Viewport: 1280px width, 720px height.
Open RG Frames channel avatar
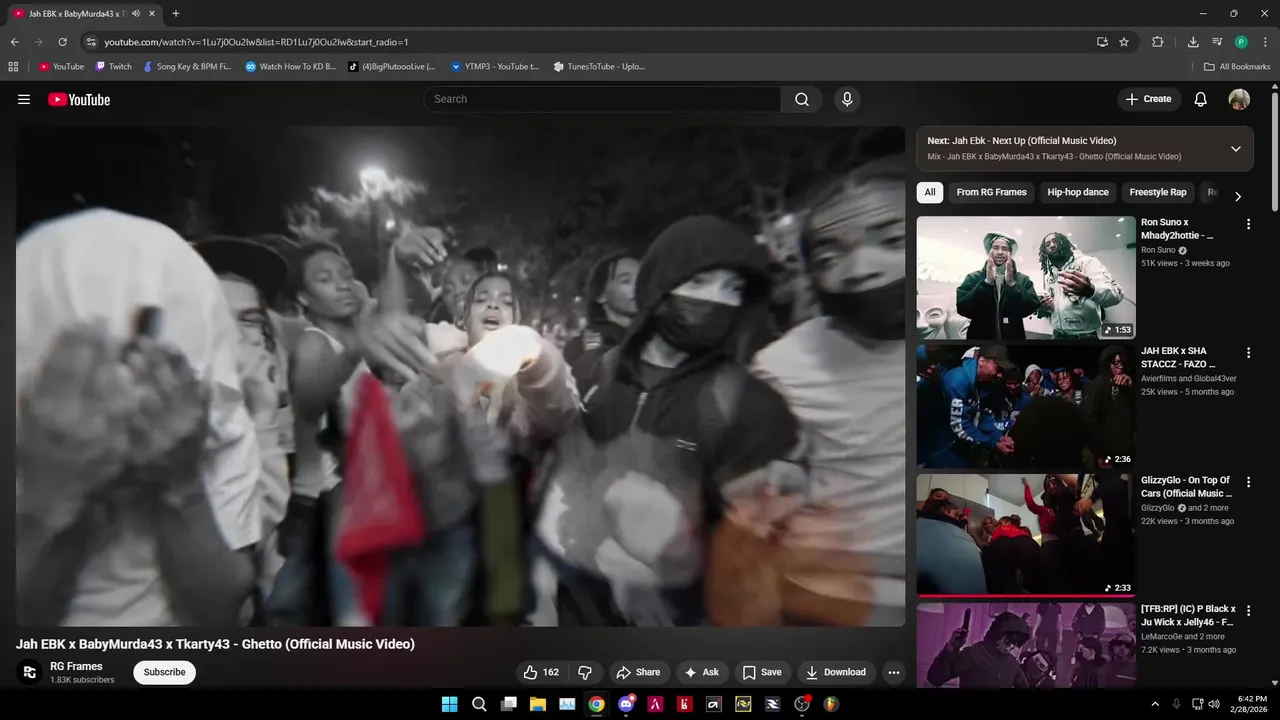click(x=29, y=672)
